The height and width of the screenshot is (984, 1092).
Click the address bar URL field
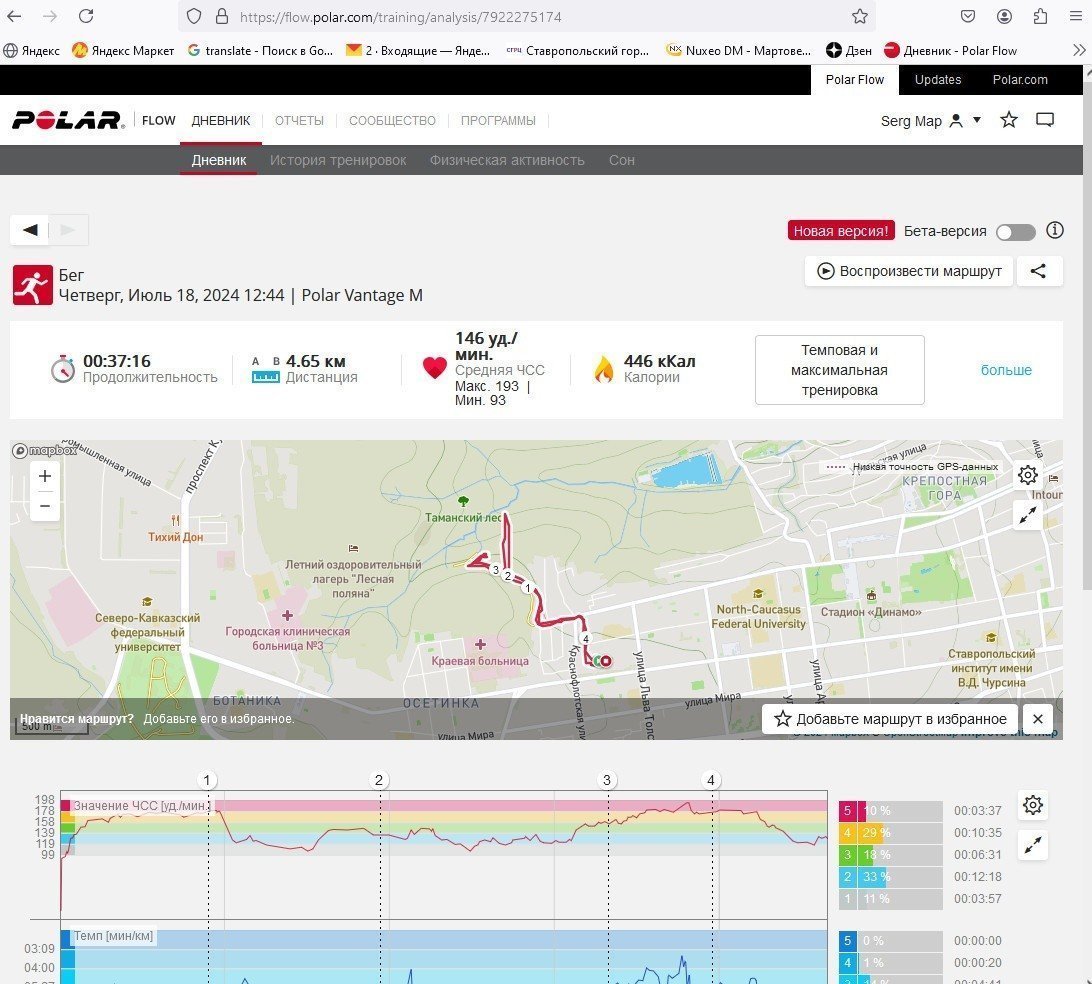[527, 17]
